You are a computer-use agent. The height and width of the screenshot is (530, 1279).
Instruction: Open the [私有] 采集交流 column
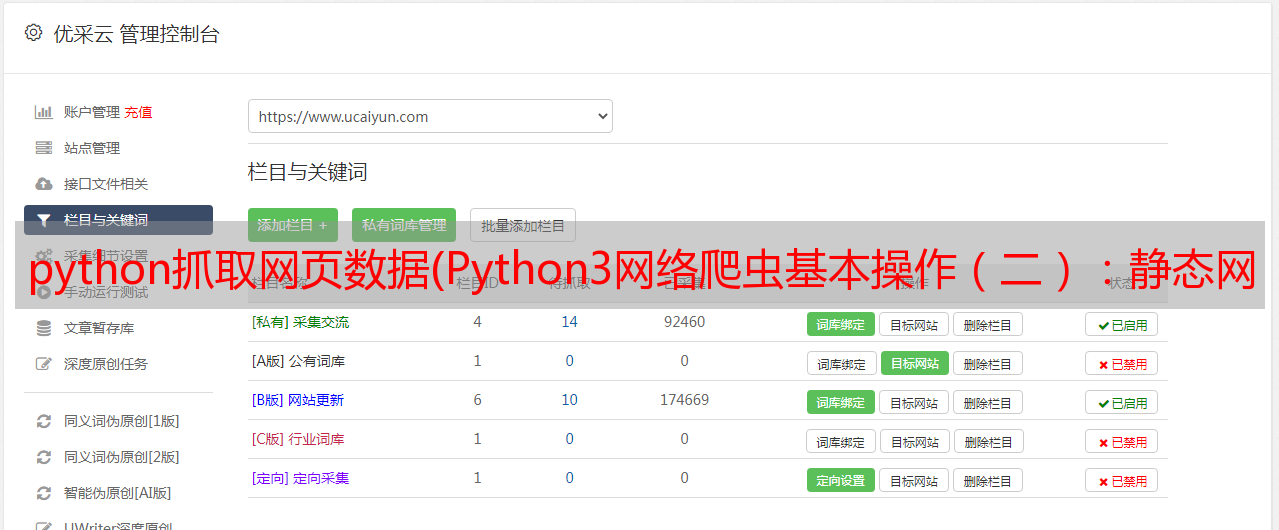tap(300, 322)
